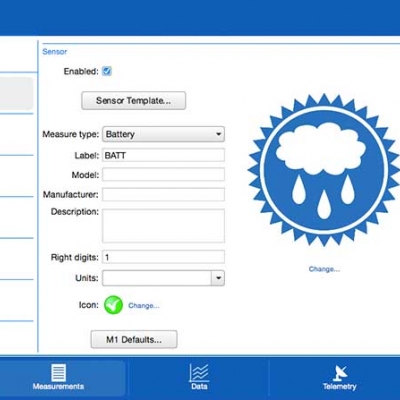Uncheck the Enabled checkbox

coord(107,71)
